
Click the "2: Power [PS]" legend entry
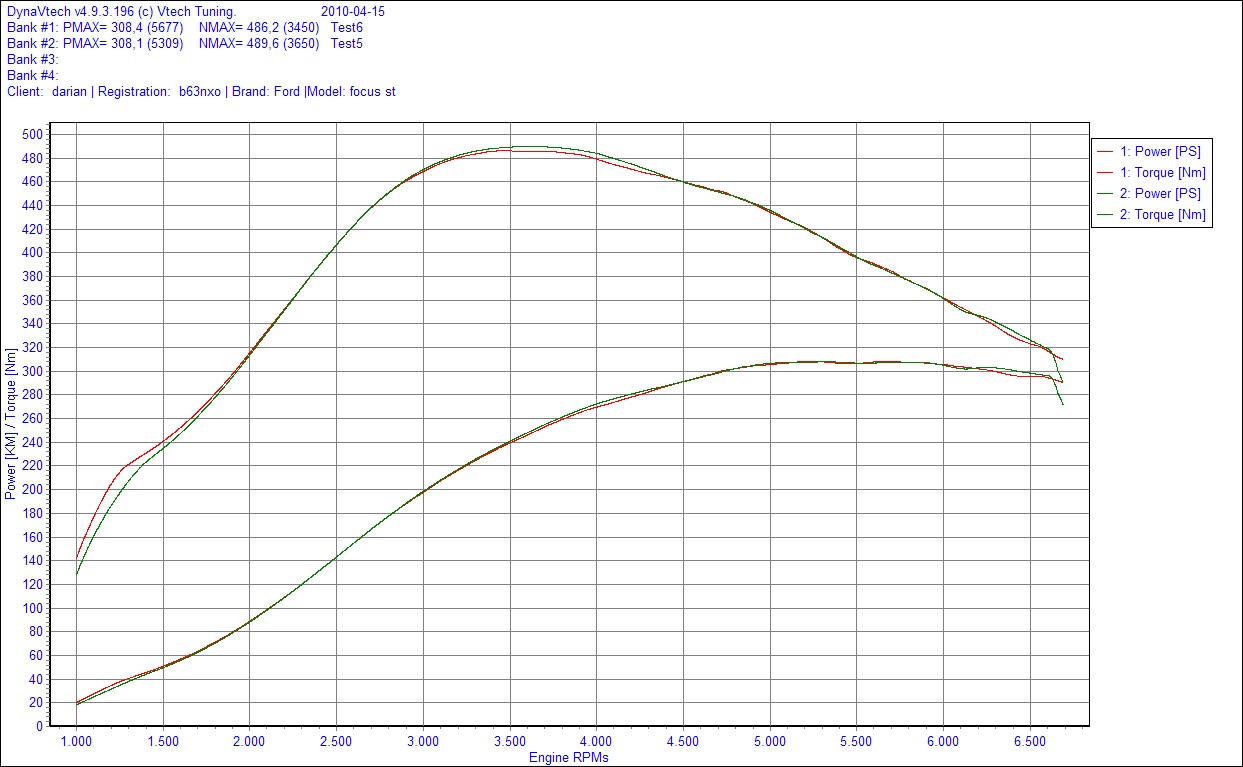point(1160,194)
